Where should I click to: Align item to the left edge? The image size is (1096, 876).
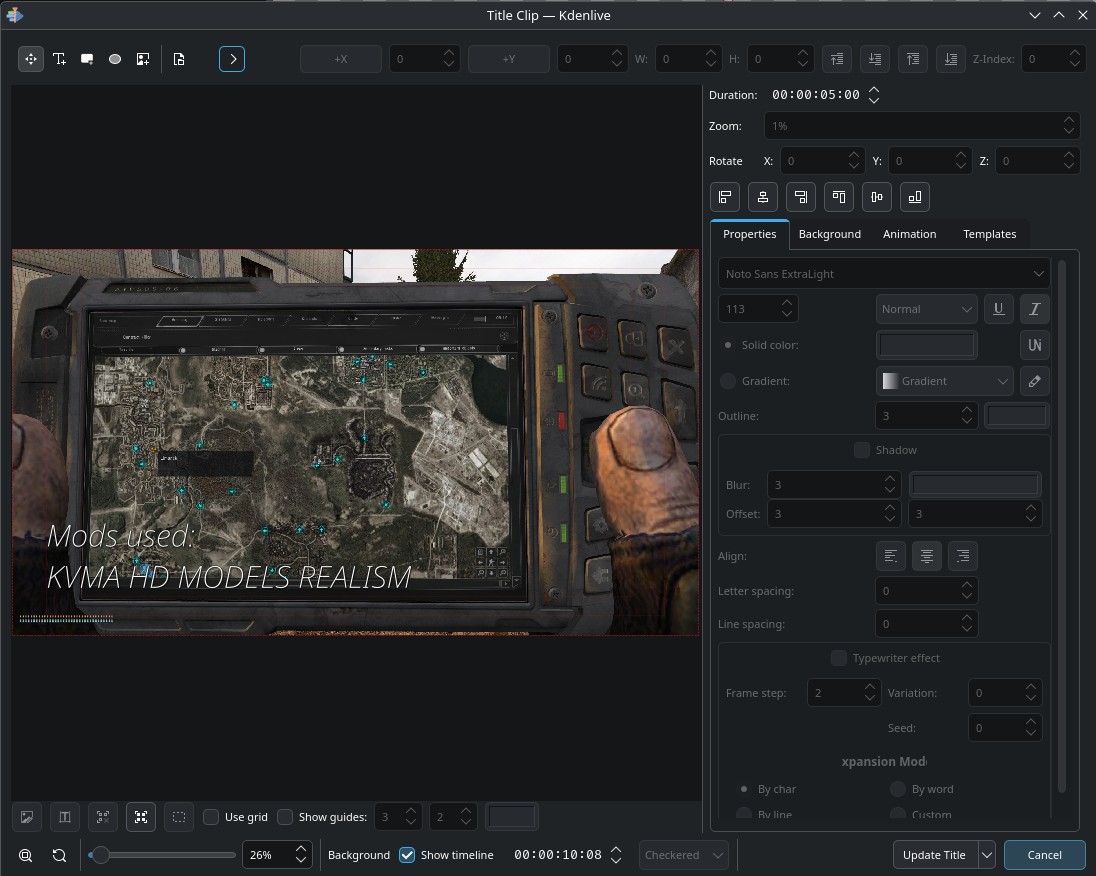pyautogui.click(x=725, y=197)
